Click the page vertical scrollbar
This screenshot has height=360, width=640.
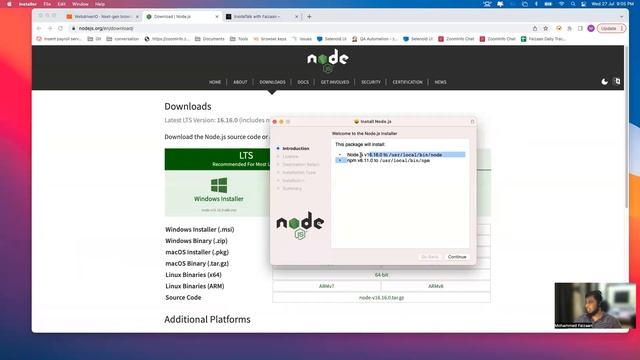(x=627, y=127)
